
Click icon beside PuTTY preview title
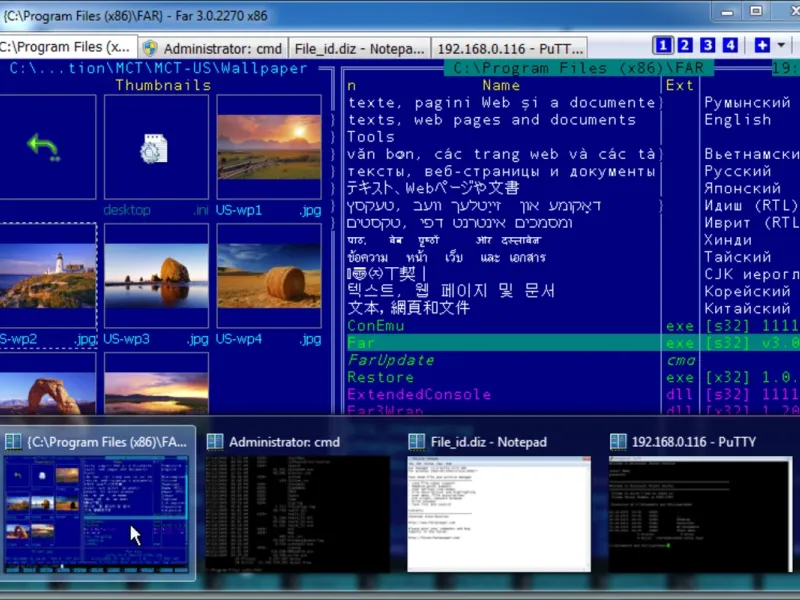click(x=618, y=442)
